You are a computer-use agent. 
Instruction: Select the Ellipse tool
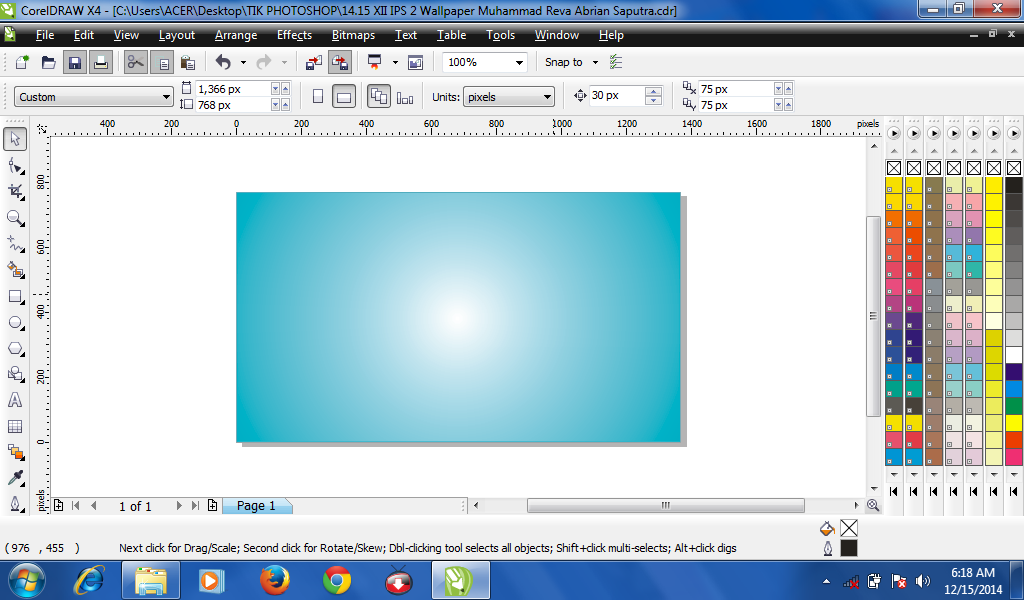tap(14, 322)
